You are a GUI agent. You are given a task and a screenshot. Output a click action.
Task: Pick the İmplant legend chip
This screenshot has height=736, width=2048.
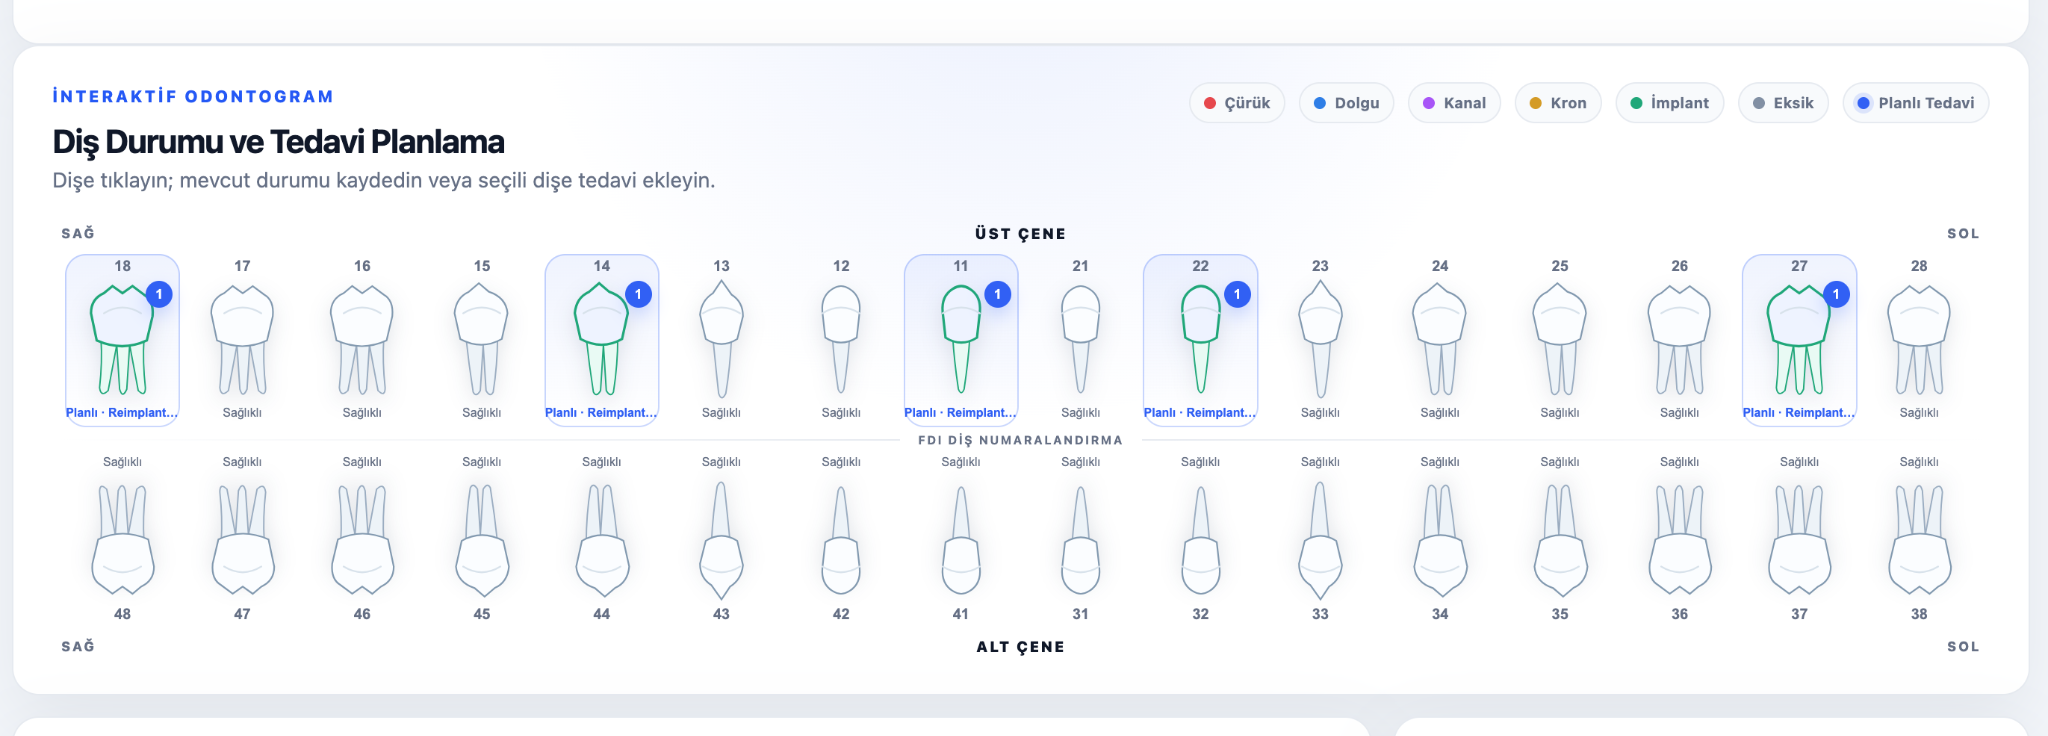point(1670,103)
